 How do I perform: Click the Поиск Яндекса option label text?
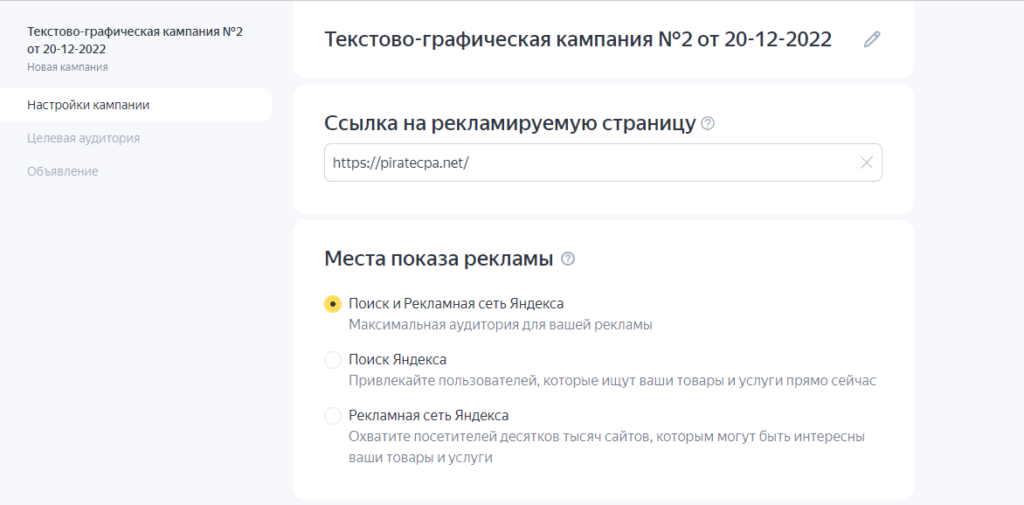click(x=398, y=360)
